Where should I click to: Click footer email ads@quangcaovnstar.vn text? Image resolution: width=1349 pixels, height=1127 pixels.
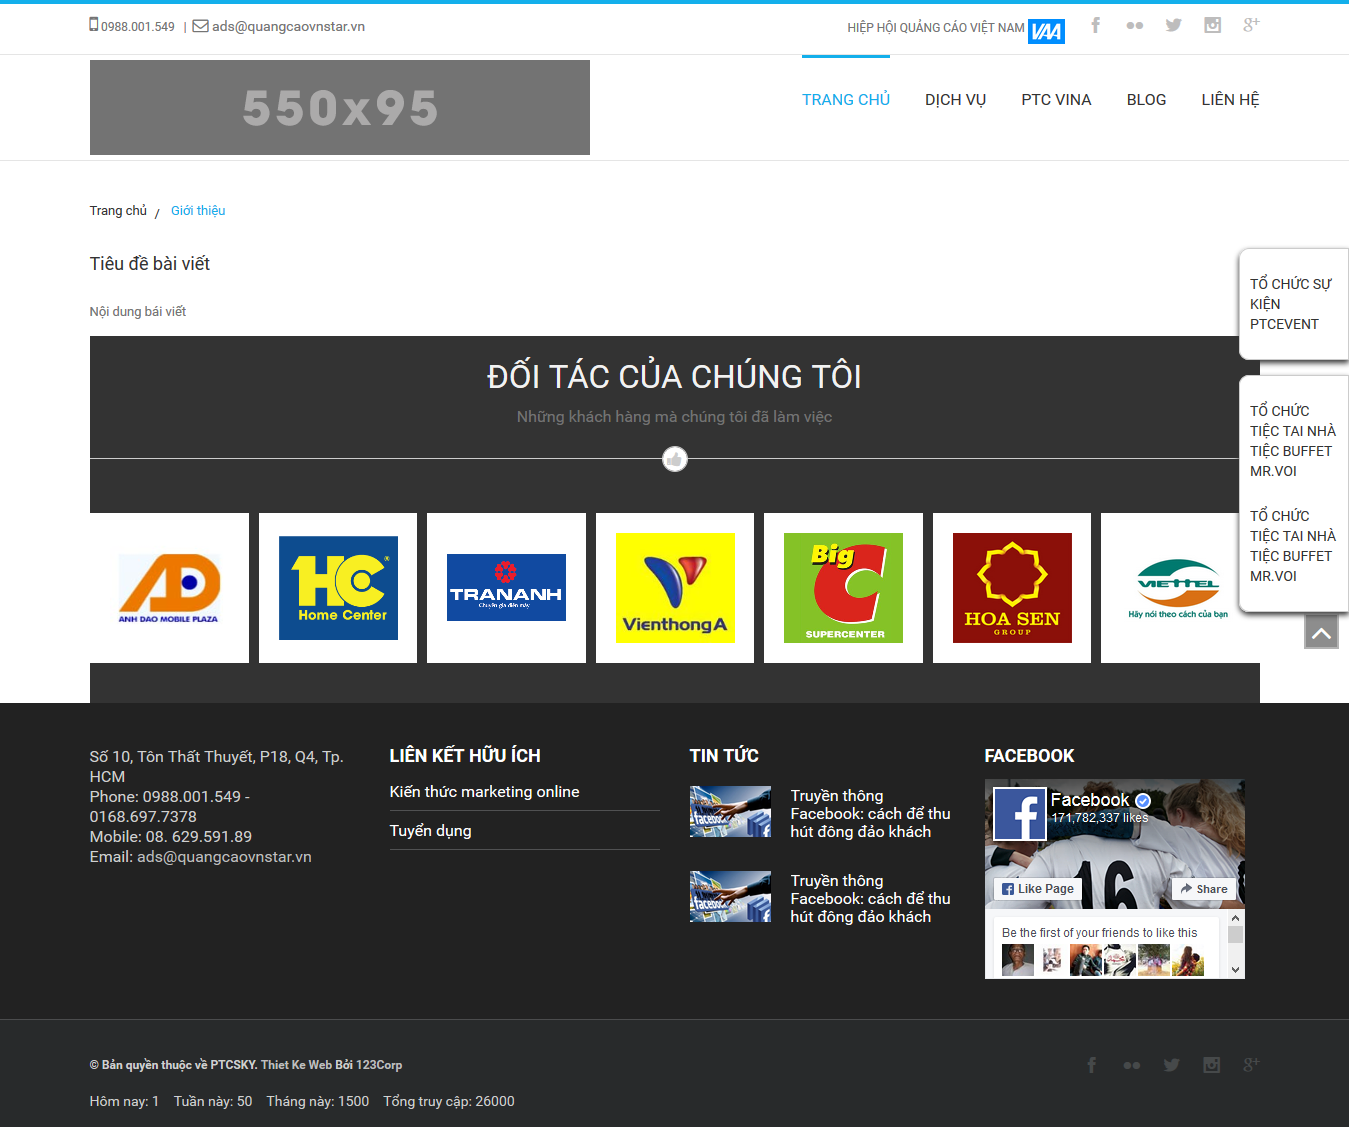point(224,857)
